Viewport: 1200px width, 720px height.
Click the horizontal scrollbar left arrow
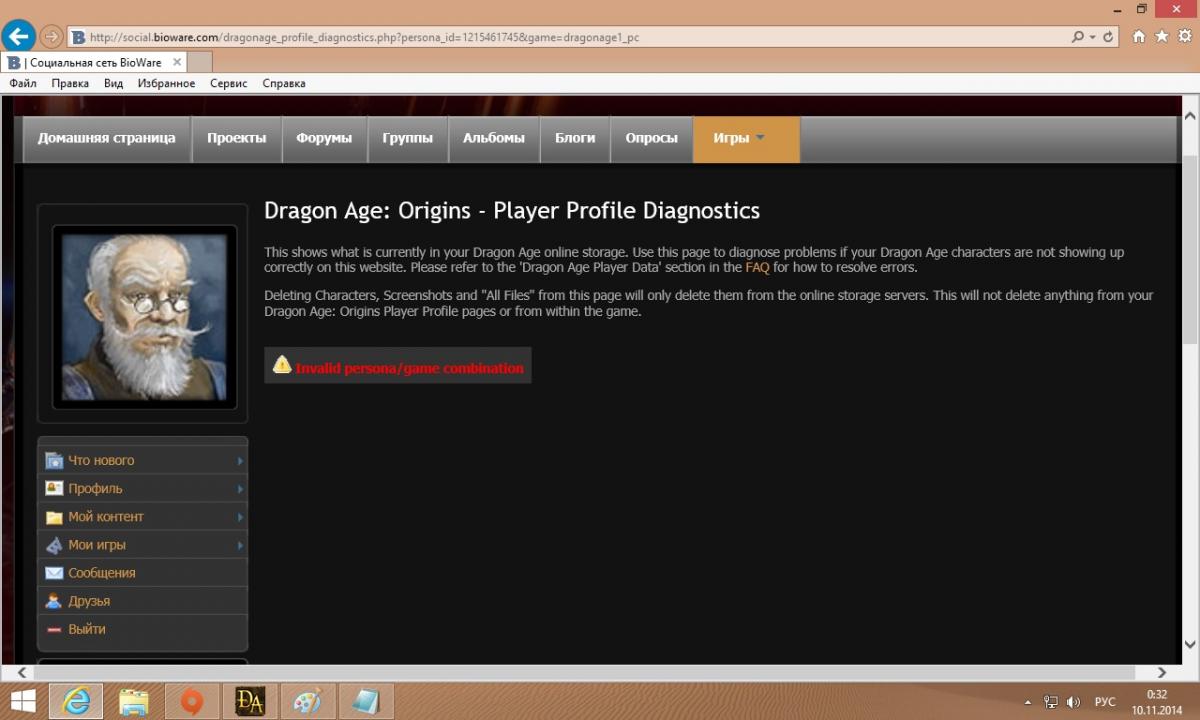pyautogui.click(x=22, y=672)
